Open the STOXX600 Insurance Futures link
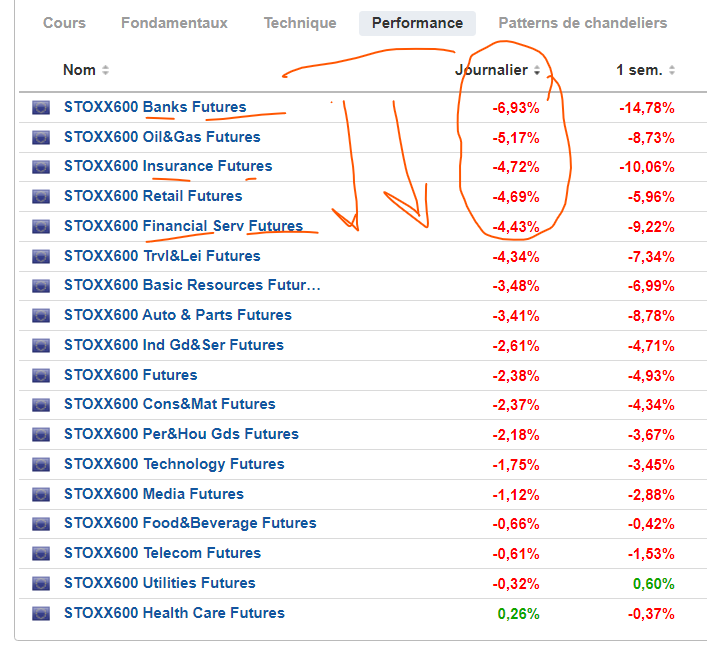 167,166
